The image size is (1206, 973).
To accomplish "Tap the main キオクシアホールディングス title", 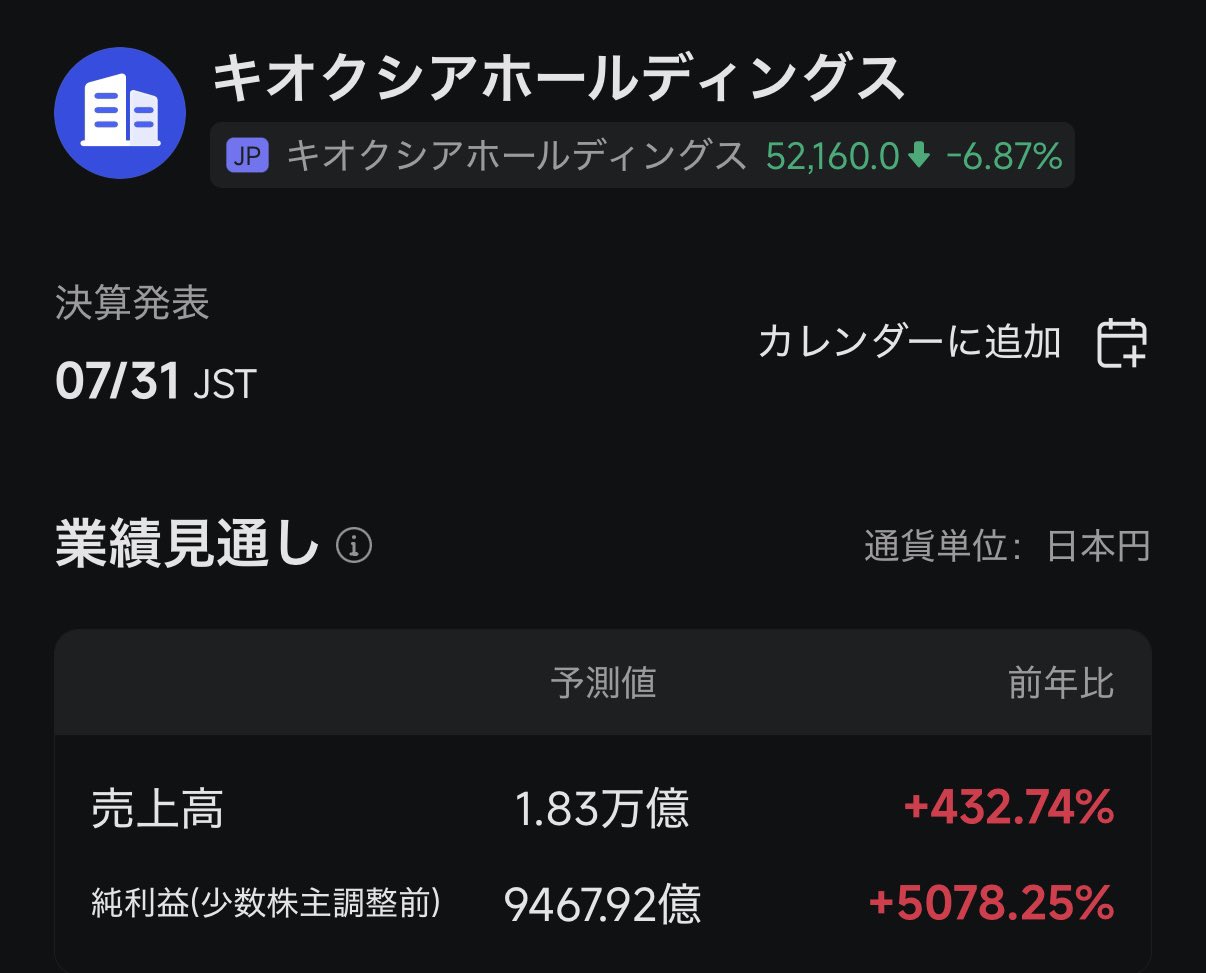I will (559, 79).
